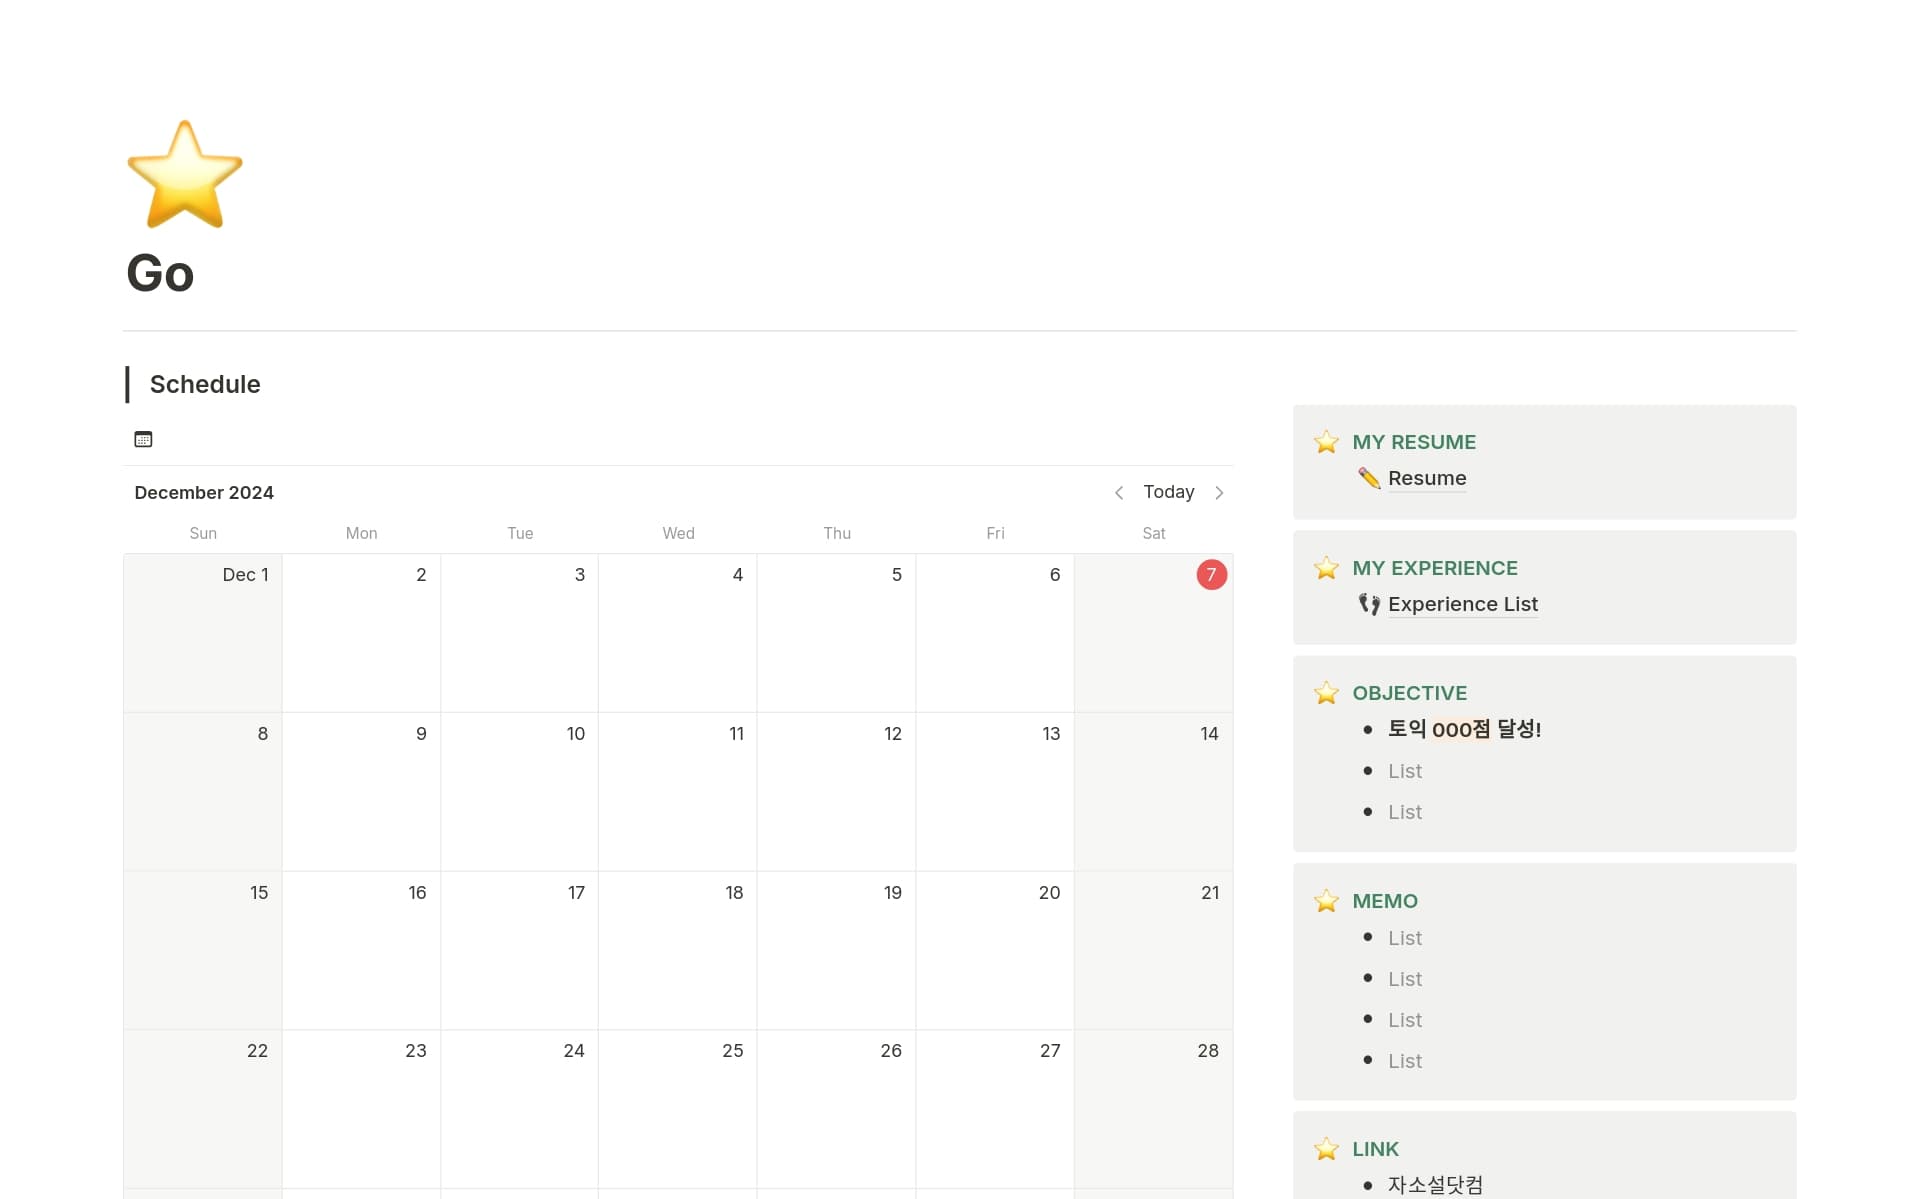The image size is (1920, 1199).
Task: Click the 토익 000점 달성! objective item
Action: (x=1464, y=729)
